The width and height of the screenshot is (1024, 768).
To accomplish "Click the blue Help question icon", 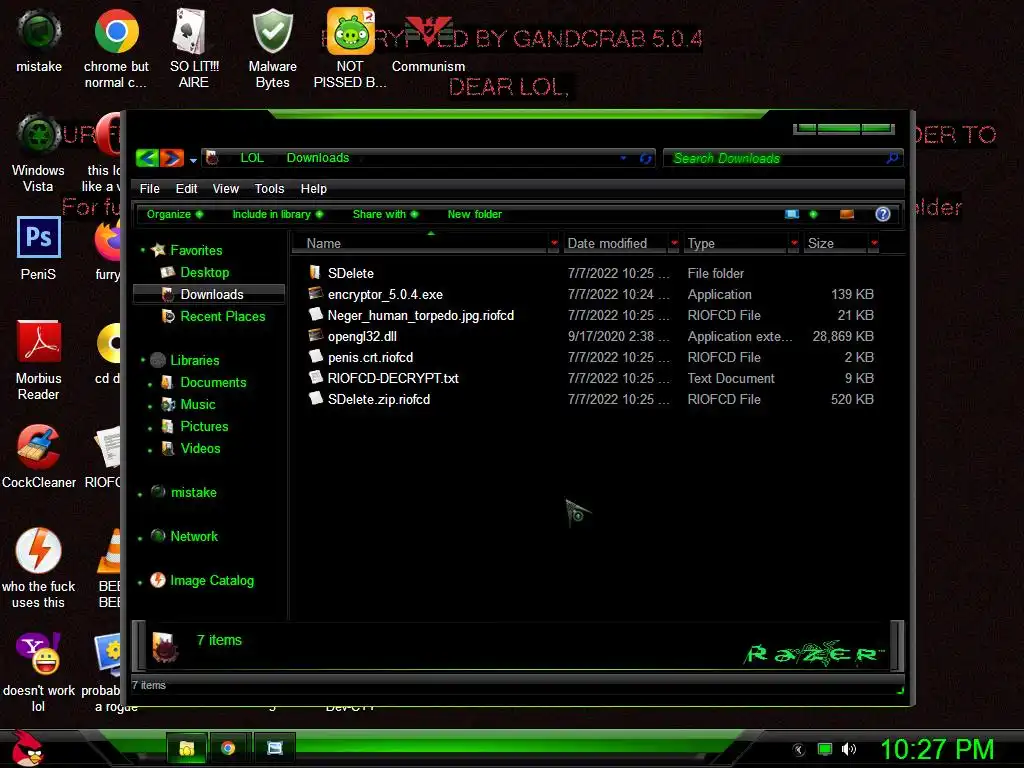I will [882, 214].
